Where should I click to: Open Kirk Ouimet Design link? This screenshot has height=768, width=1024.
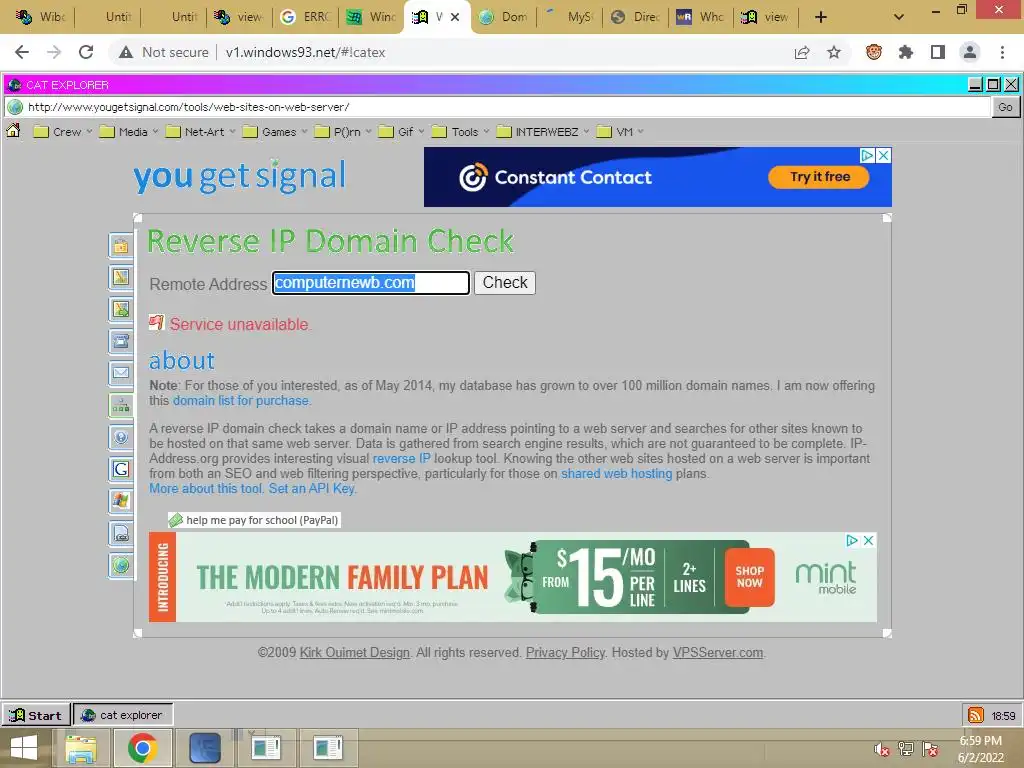click(x=355, y=652)
